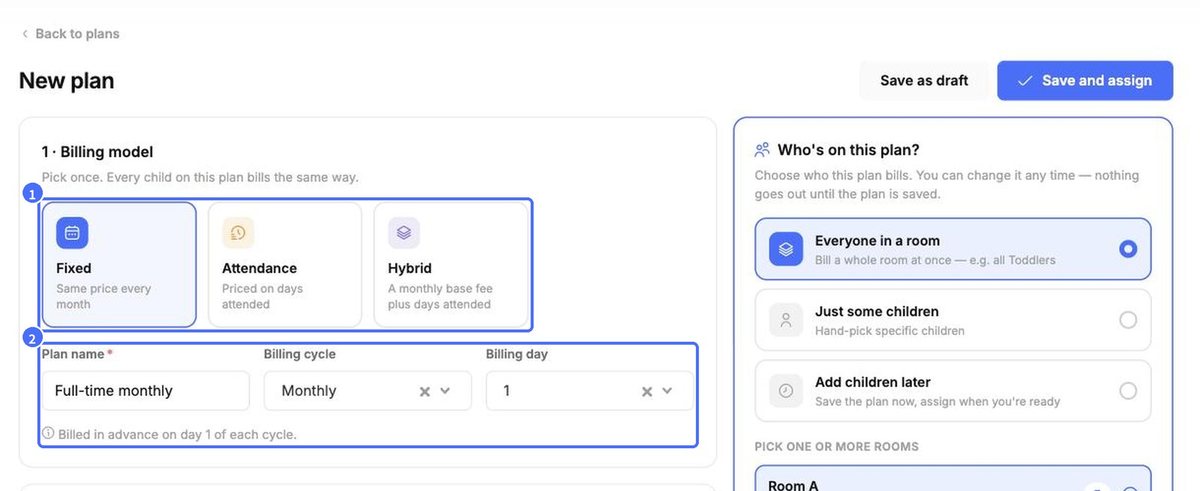Select Add children later radio
This screenshot has height=491, width=1200.
[x=1128, y=391]
